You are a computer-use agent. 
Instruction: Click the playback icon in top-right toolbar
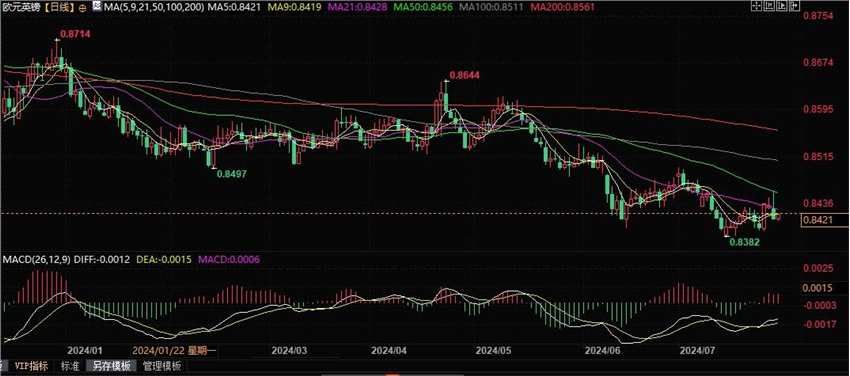tap(782, 5)
